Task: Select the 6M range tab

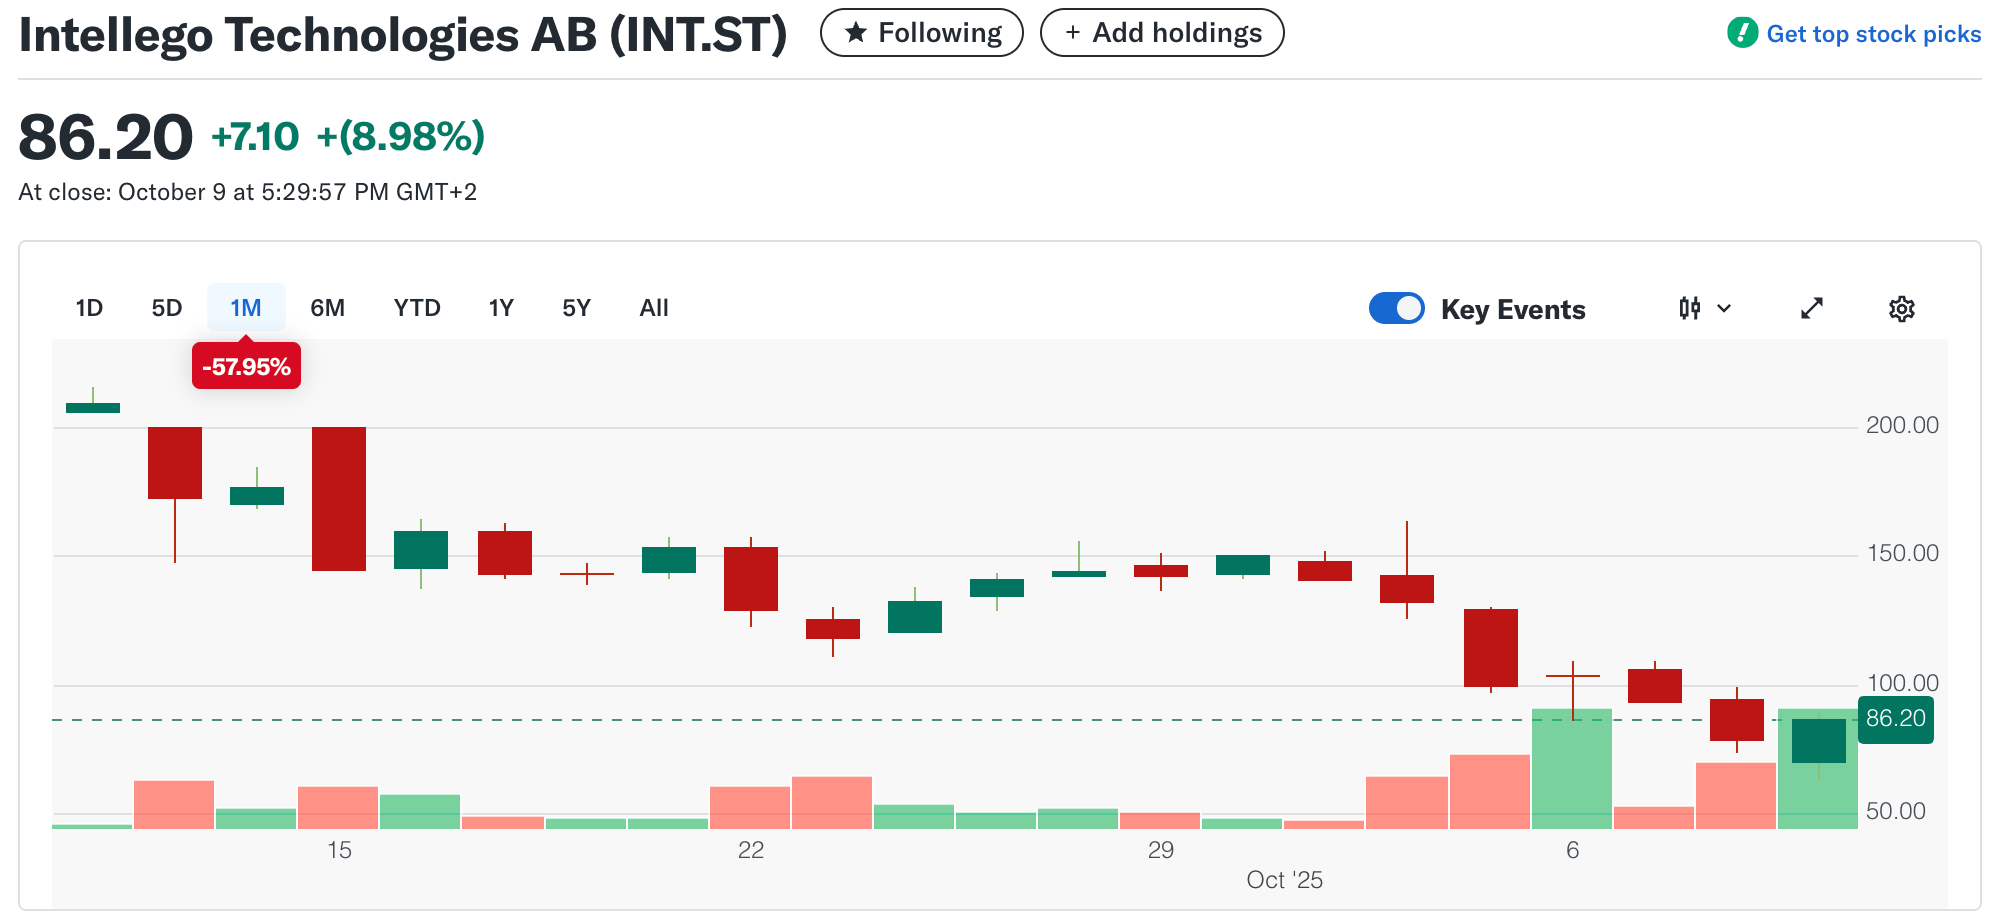Action: coord(327,308)
